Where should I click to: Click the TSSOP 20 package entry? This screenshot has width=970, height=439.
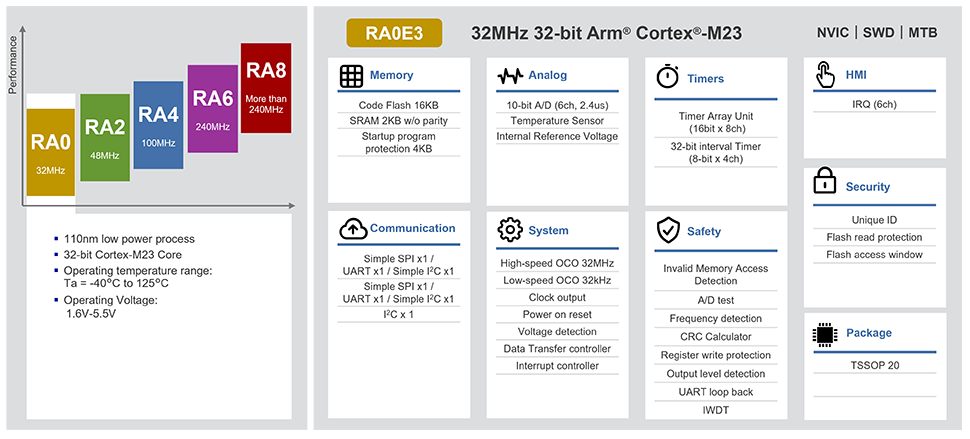pyautogui.click(x=871, y=366)
